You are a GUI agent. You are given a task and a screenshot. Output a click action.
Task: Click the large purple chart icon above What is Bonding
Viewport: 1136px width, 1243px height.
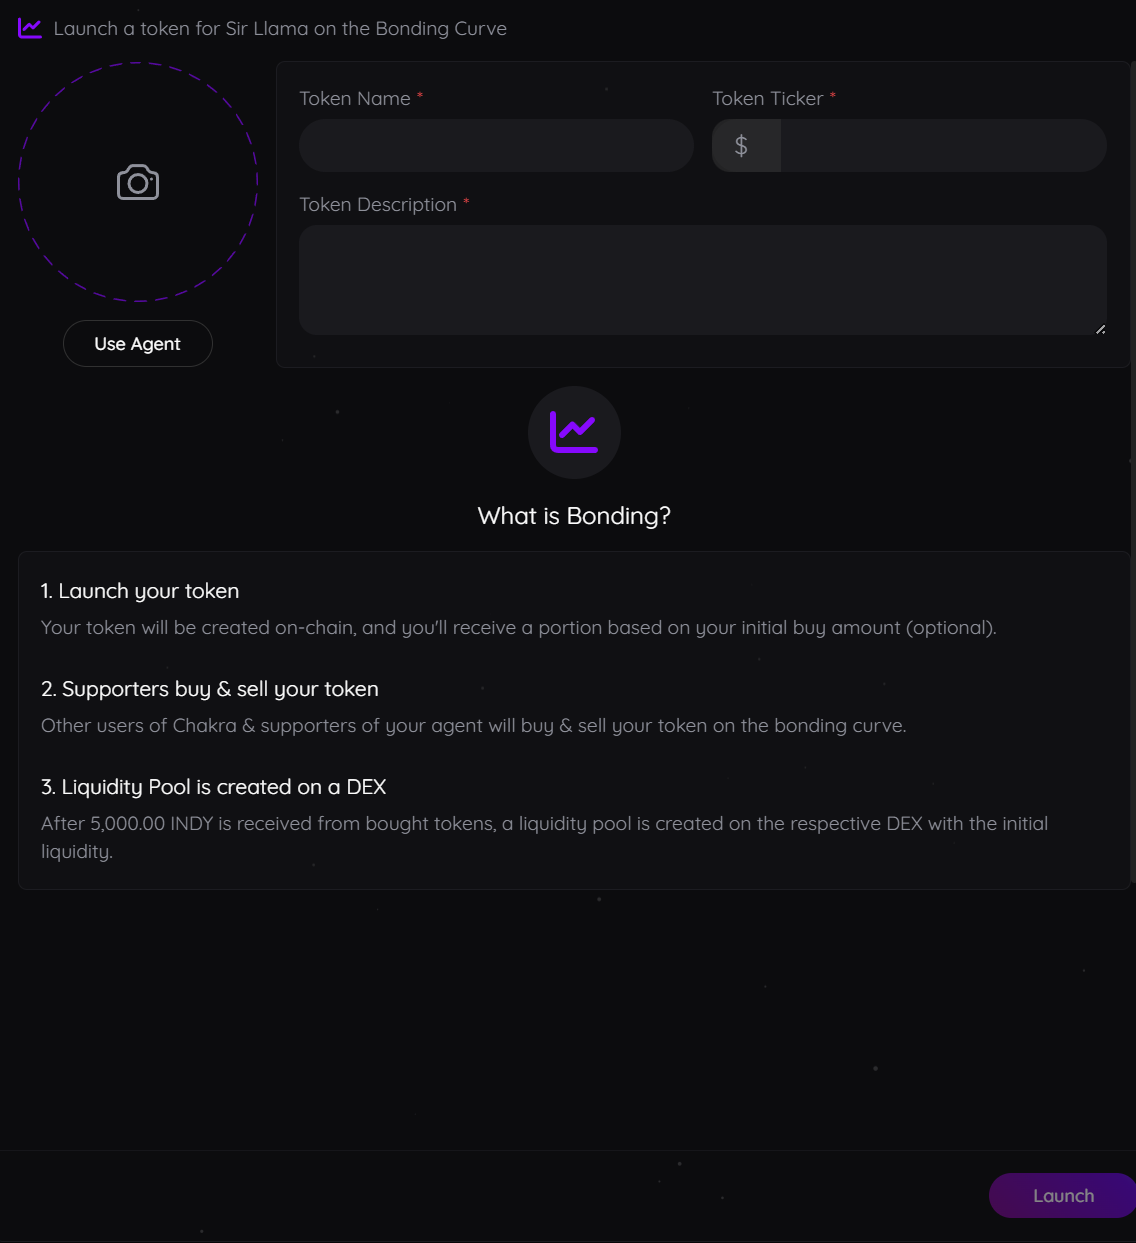[x=574, y=432]
